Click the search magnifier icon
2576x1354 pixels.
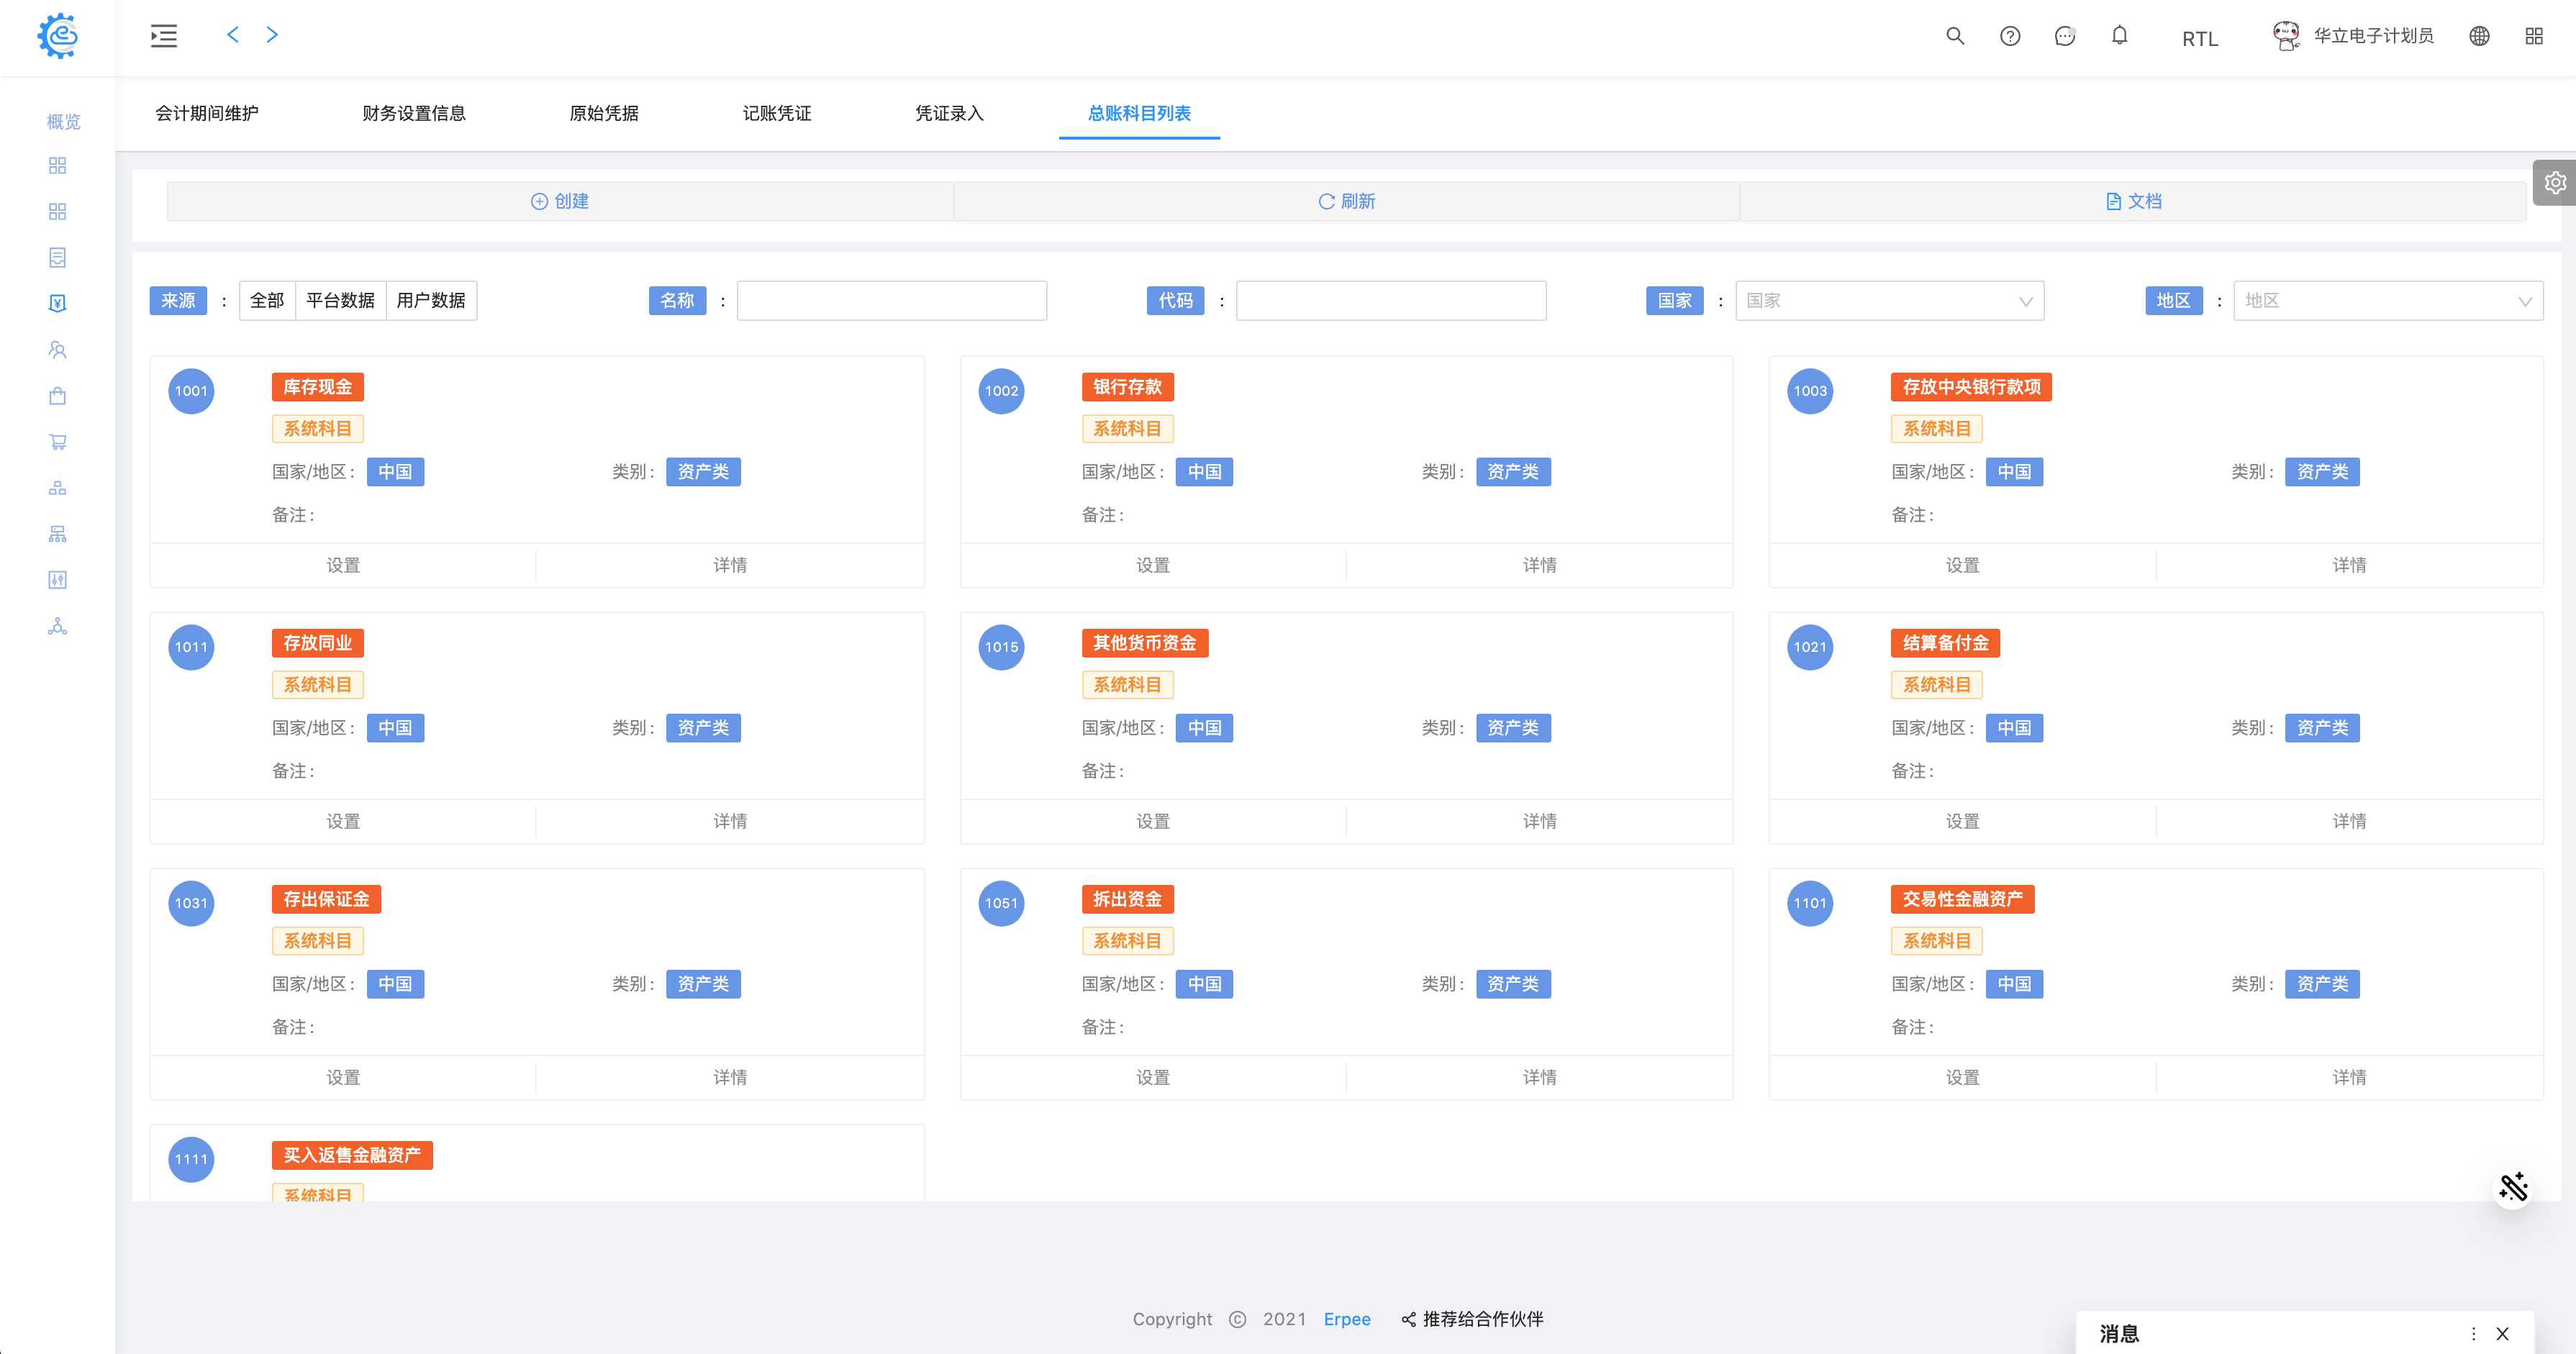coord(1954,36)
